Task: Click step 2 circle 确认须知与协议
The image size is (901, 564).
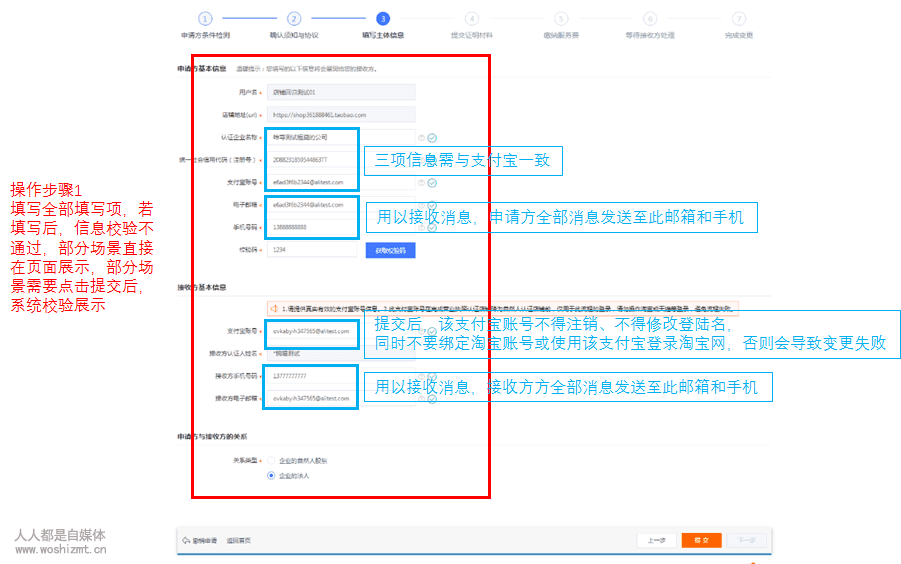Action: [x=294, y=18]
